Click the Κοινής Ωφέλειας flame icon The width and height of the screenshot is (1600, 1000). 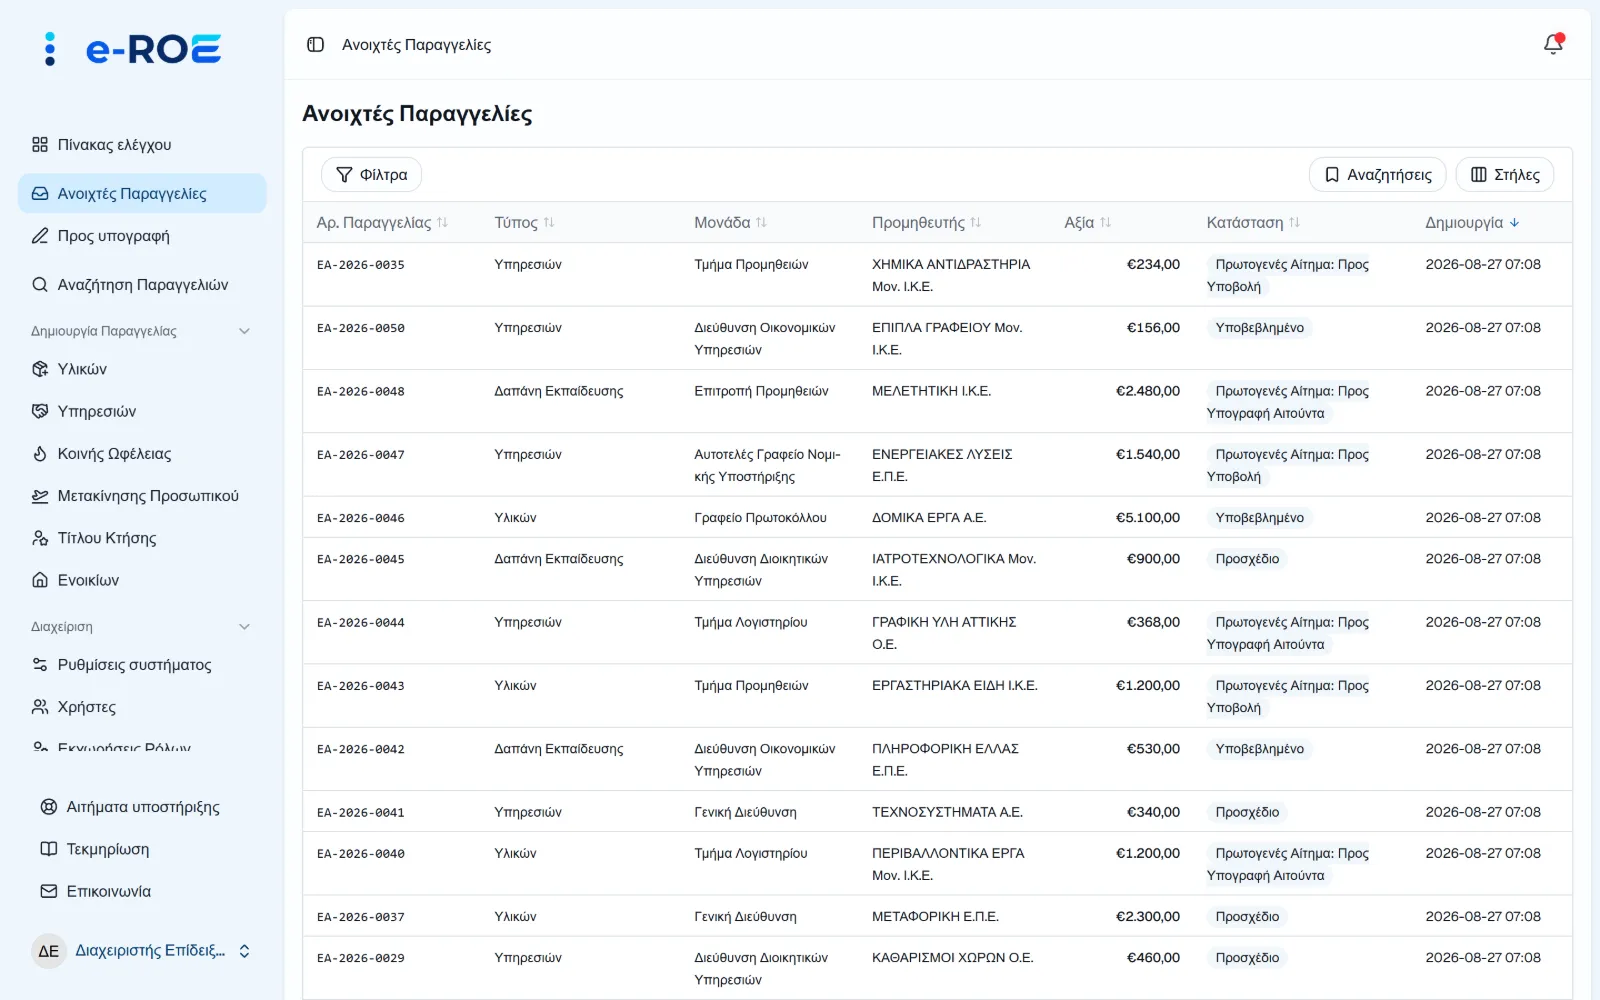40,454
